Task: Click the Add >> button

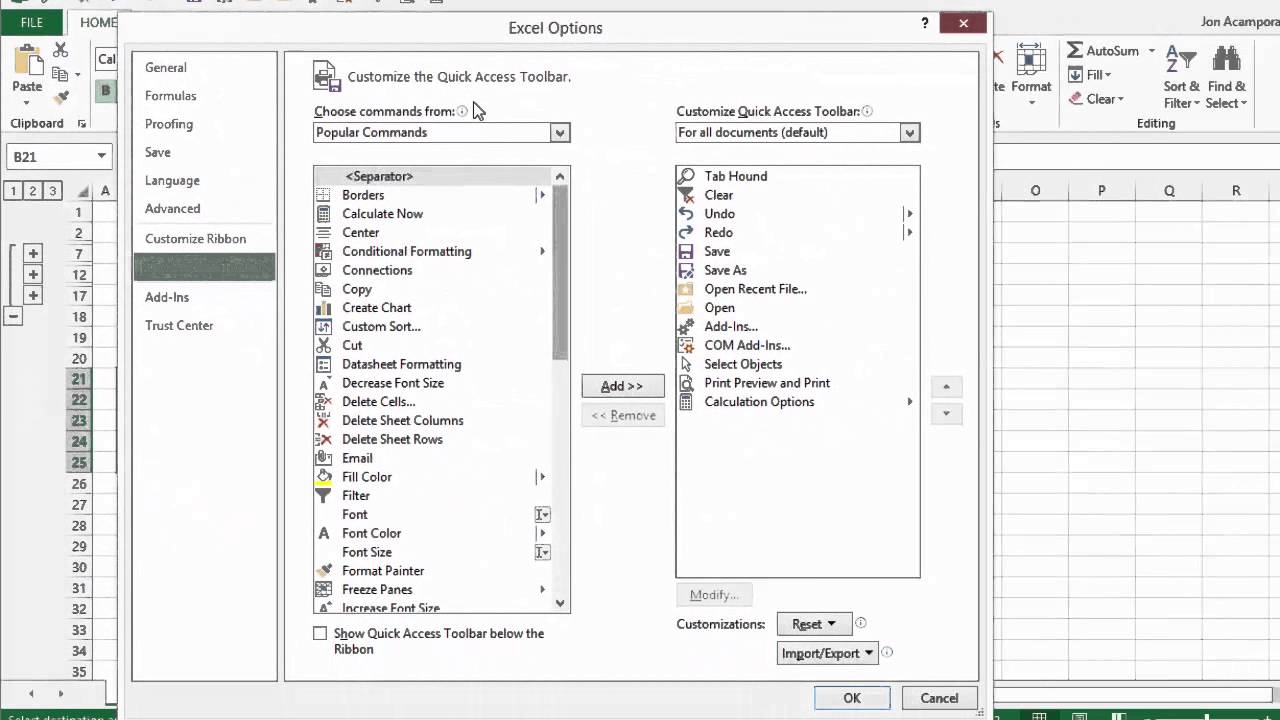Action: coord(622,386)
